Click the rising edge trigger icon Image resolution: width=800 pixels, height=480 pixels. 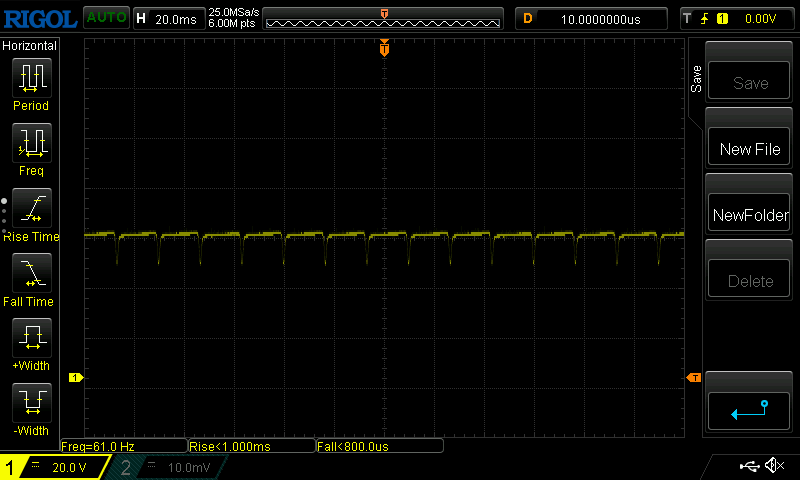705,19
